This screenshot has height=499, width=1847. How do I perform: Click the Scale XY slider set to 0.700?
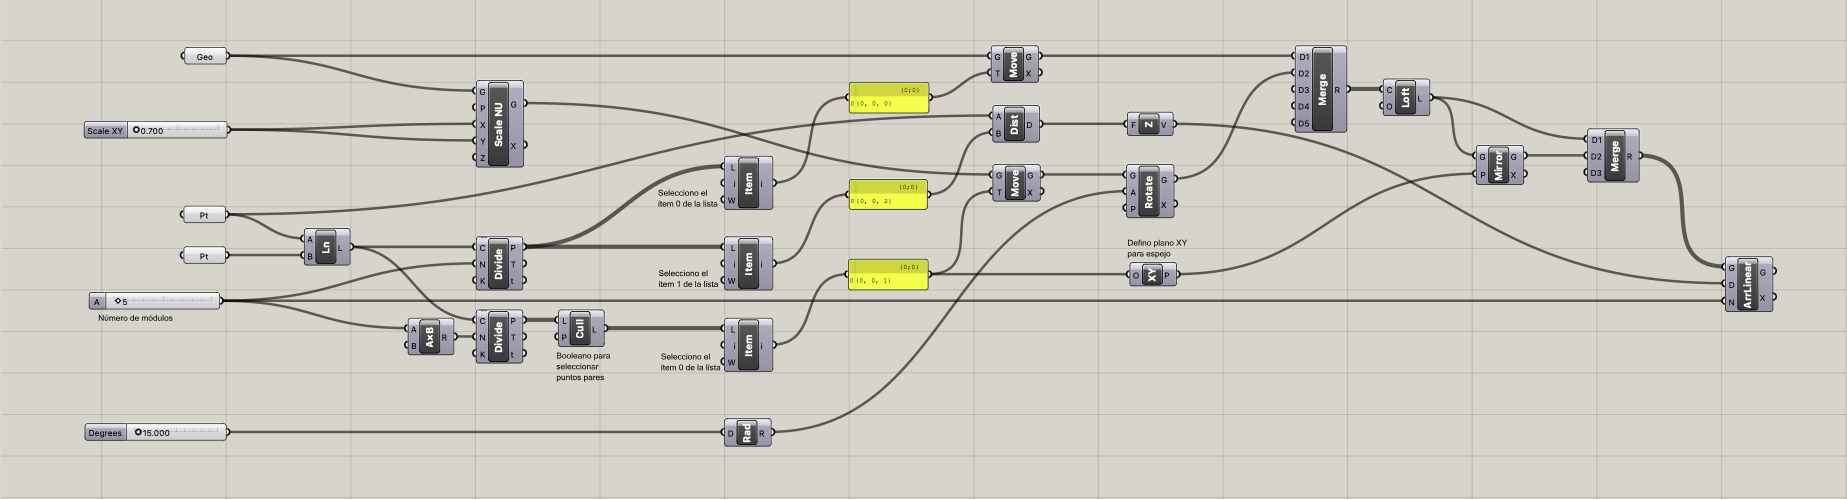pyautogui.click(x=178, y=130)
